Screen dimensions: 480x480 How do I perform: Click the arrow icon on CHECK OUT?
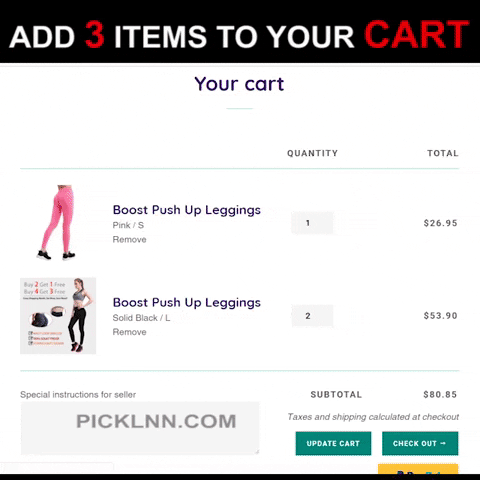443,443
